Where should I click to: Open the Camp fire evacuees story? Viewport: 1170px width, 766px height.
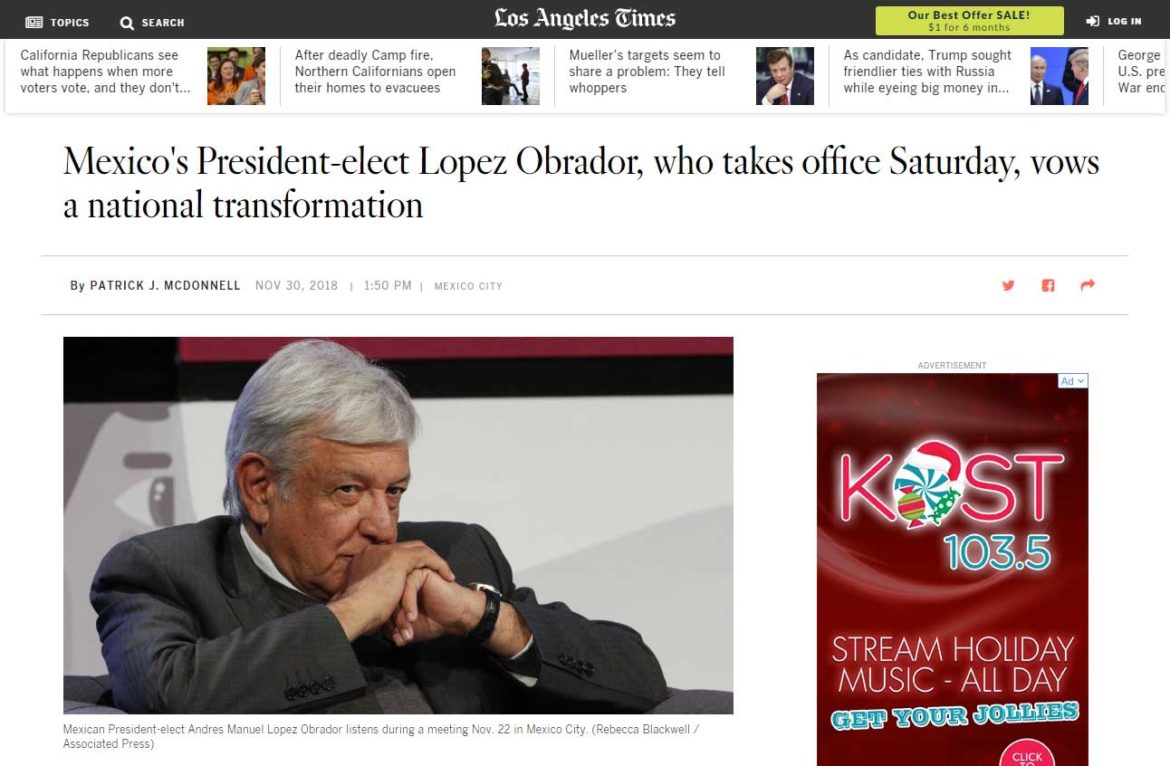point(375,72)
